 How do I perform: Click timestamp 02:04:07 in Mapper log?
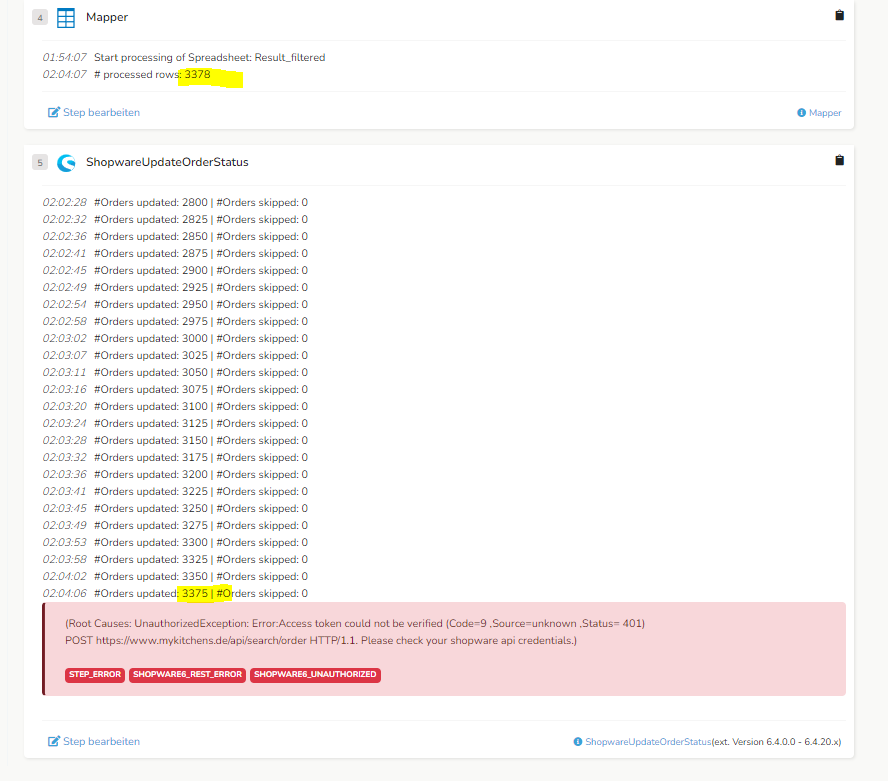(65, 74)
